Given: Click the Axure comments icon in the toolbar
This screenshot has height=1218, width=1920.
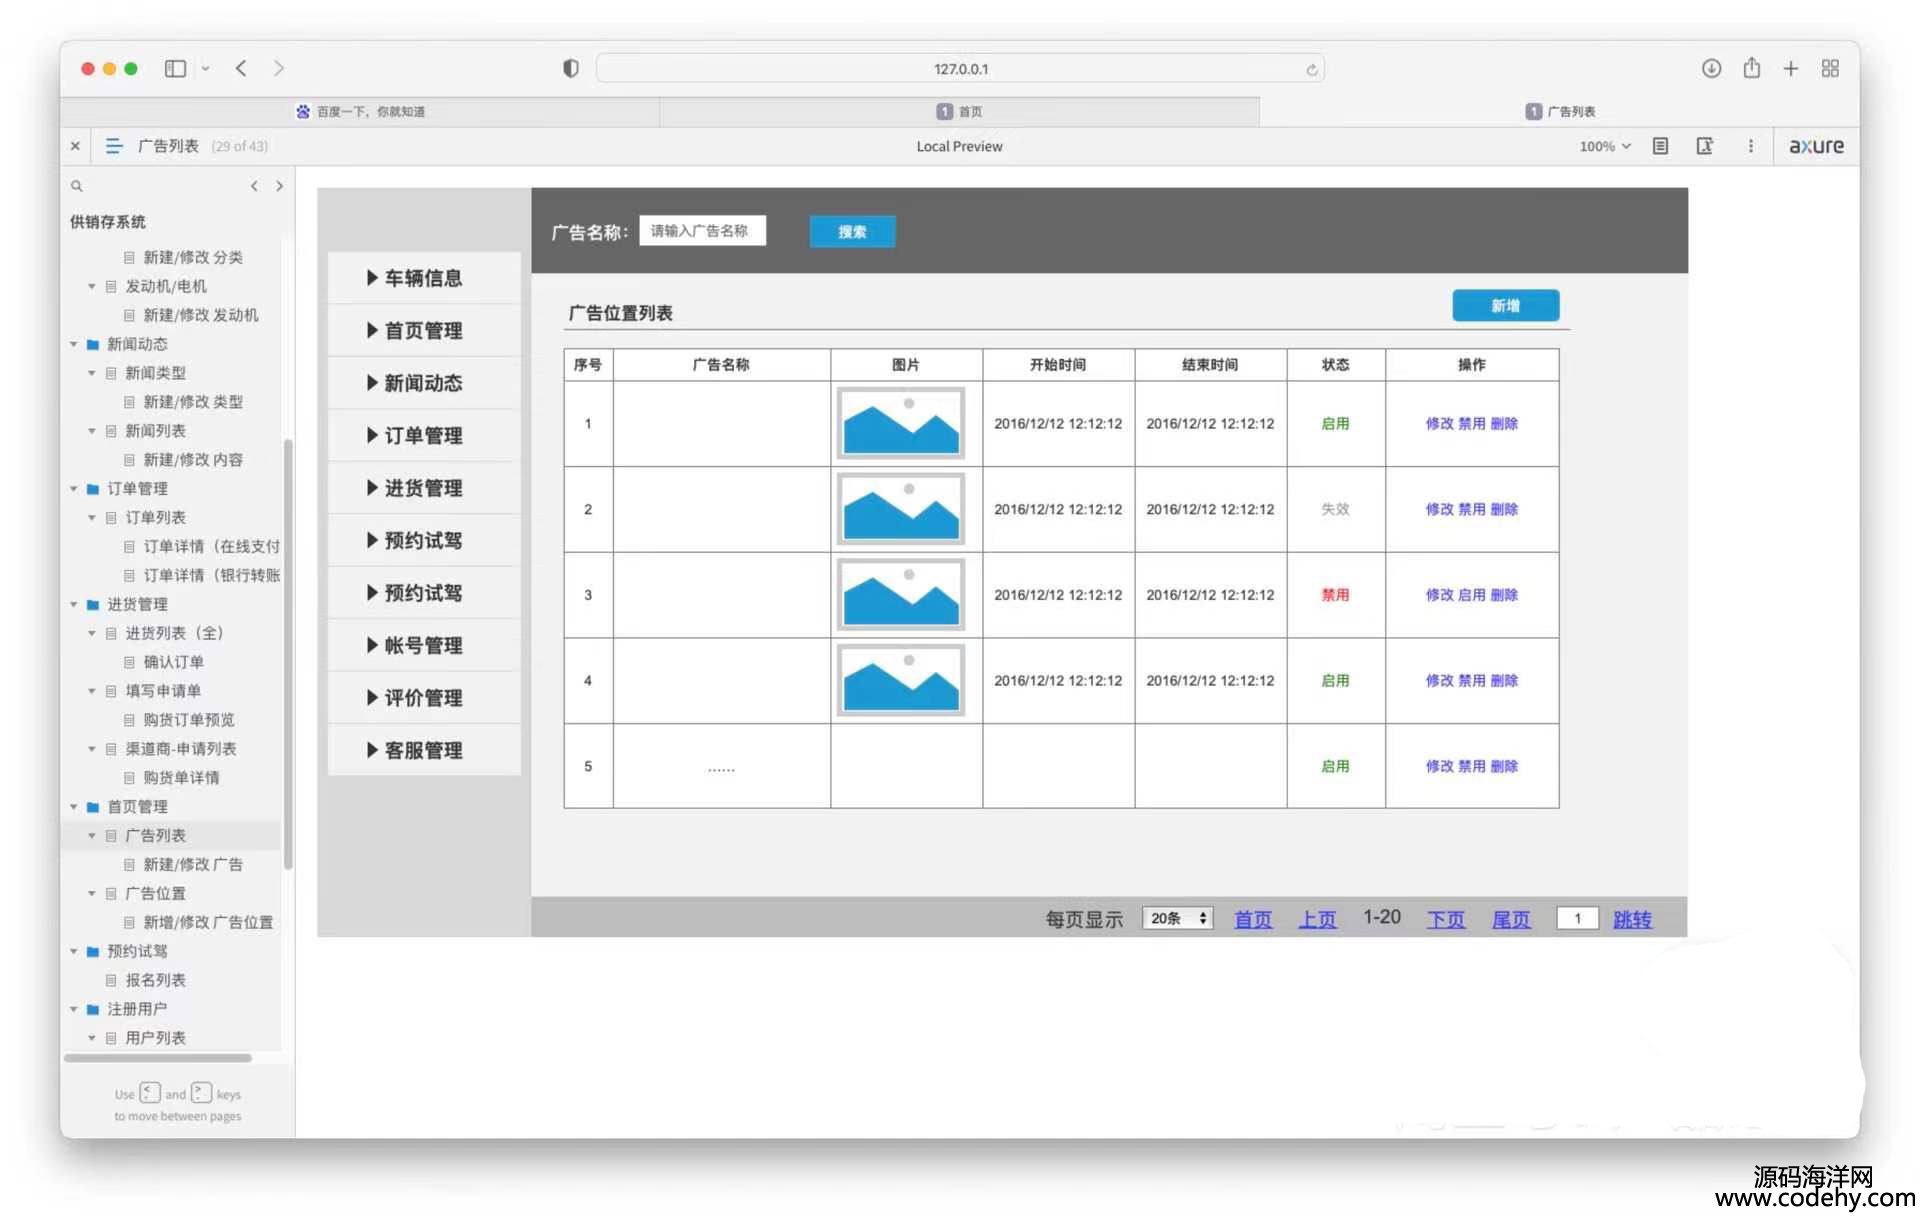Looking at the screenshot, I should pyautogui.click(x=1705, y=146).
